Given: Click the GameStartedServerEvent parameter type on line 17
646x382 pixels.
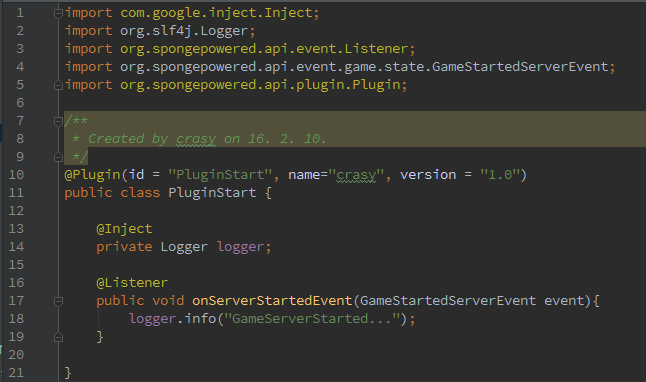Looking at the screenshot, I should pyautogui.click(x=448, y=301).
